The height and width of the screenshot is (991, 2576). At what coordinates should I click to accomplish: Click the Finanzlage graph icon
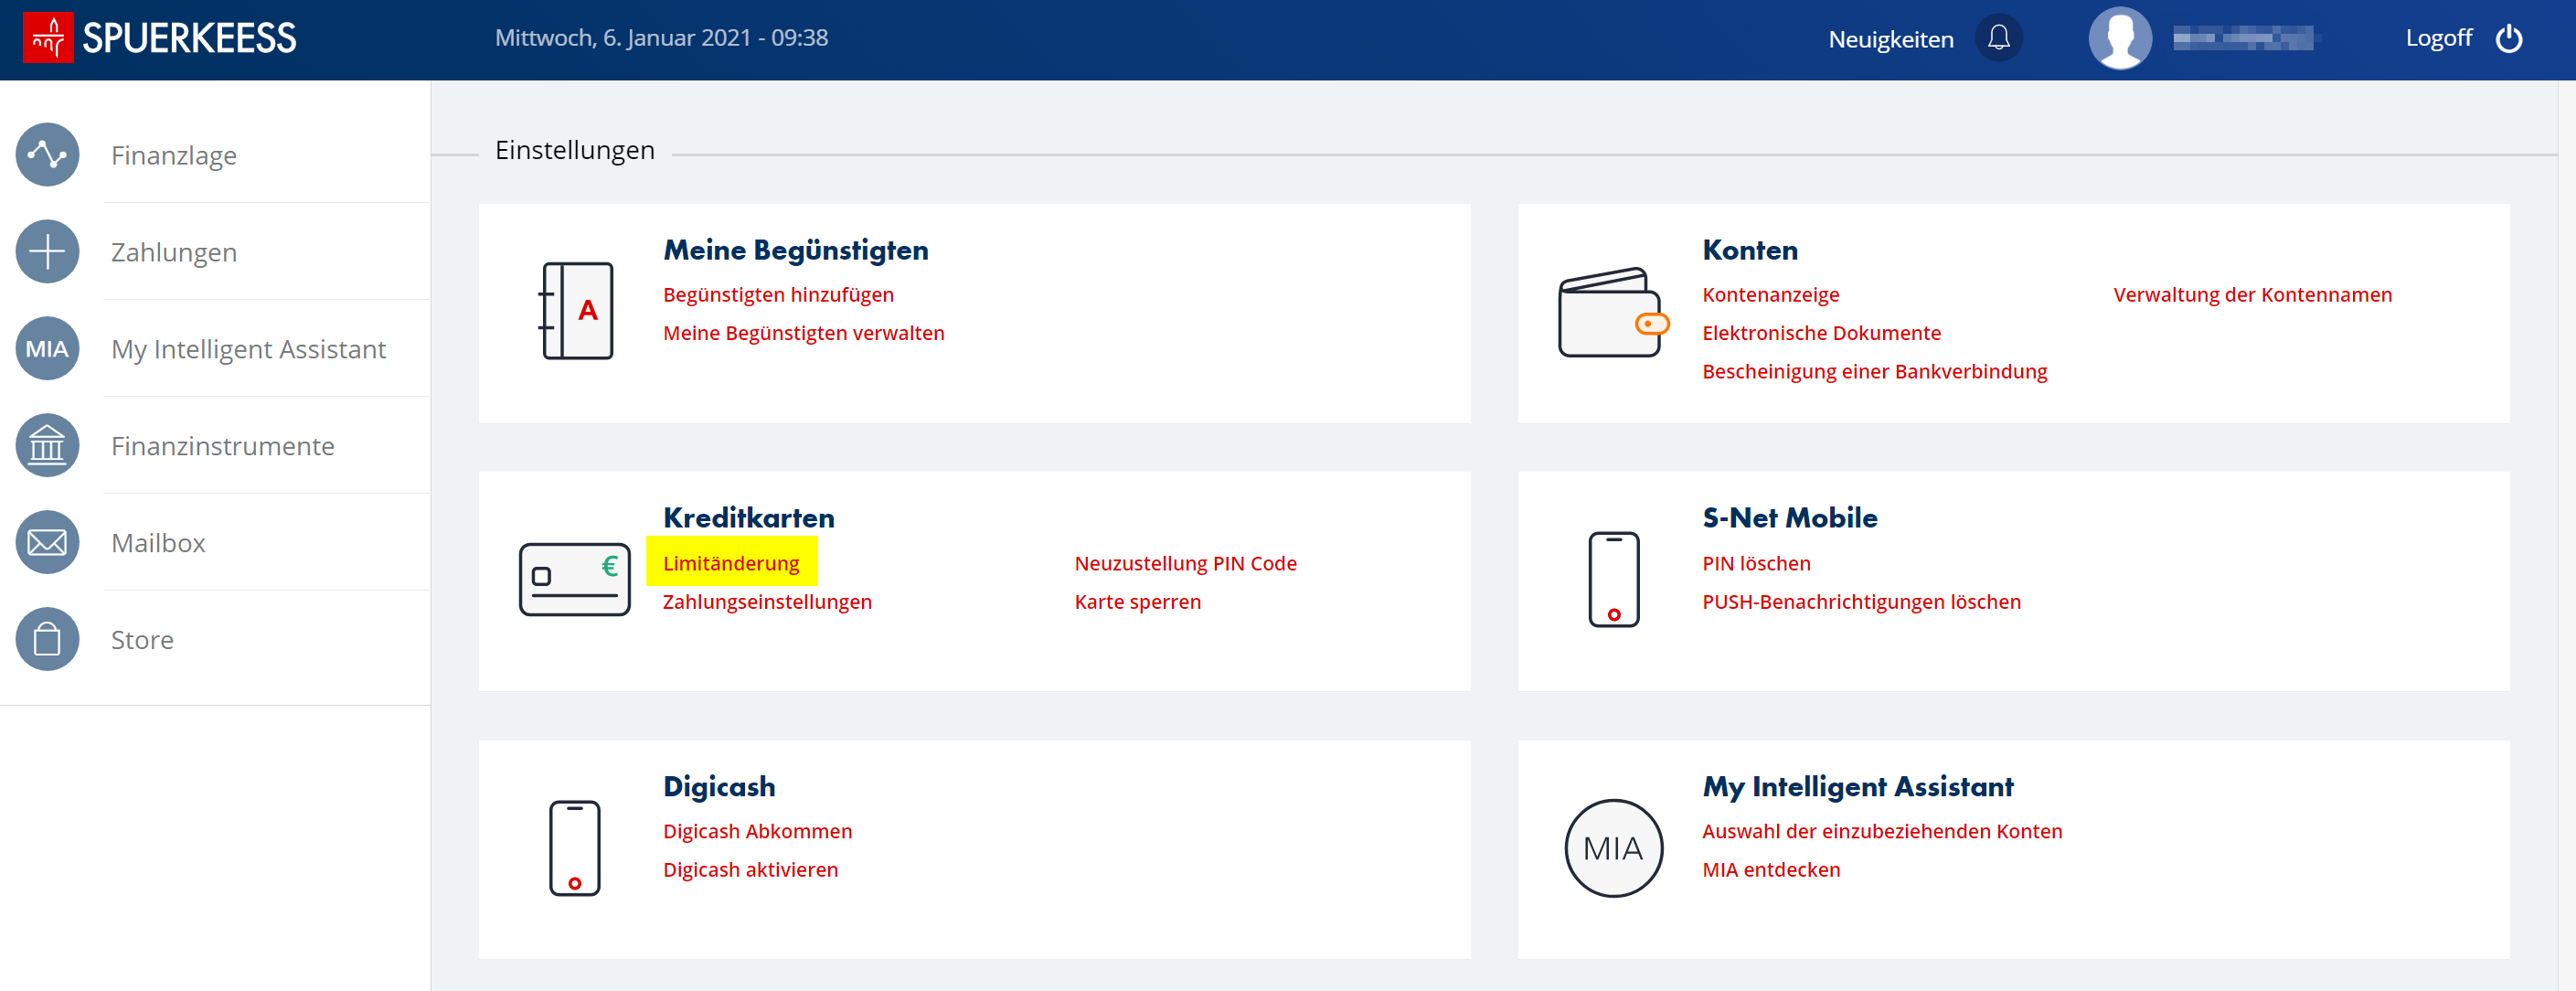[47, 155]
